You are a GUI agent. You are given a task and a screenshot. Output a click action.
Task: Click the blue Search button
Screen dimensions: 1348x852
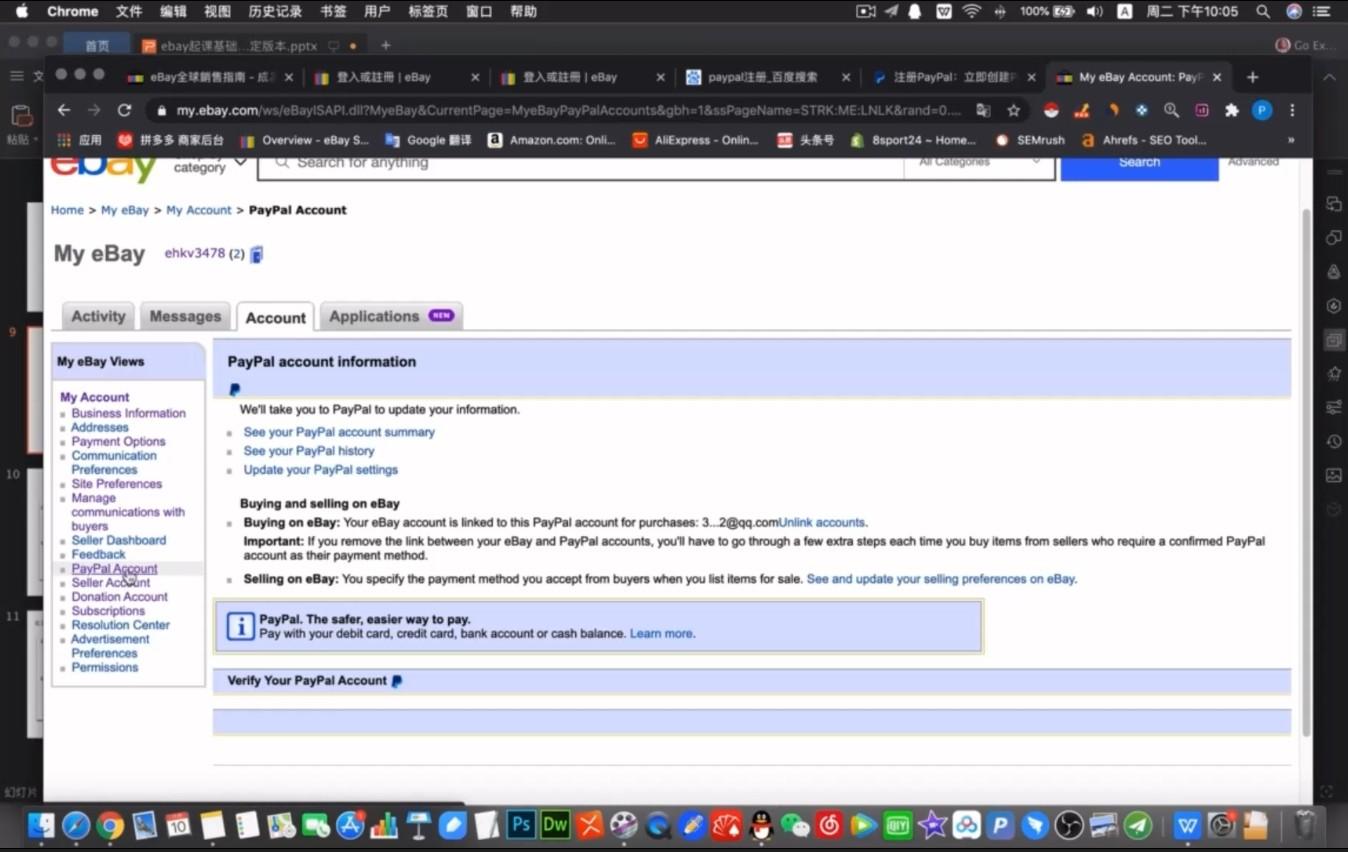[1139, 164]
